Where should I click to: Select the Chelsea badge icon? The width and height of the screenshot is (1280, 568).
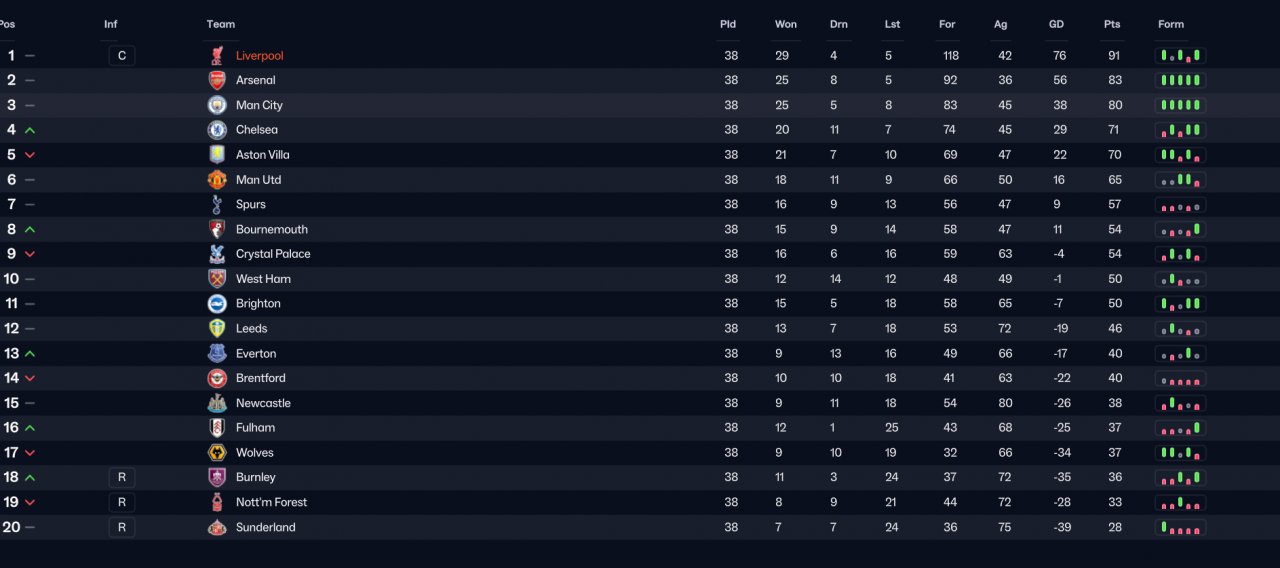coord(217,130)
